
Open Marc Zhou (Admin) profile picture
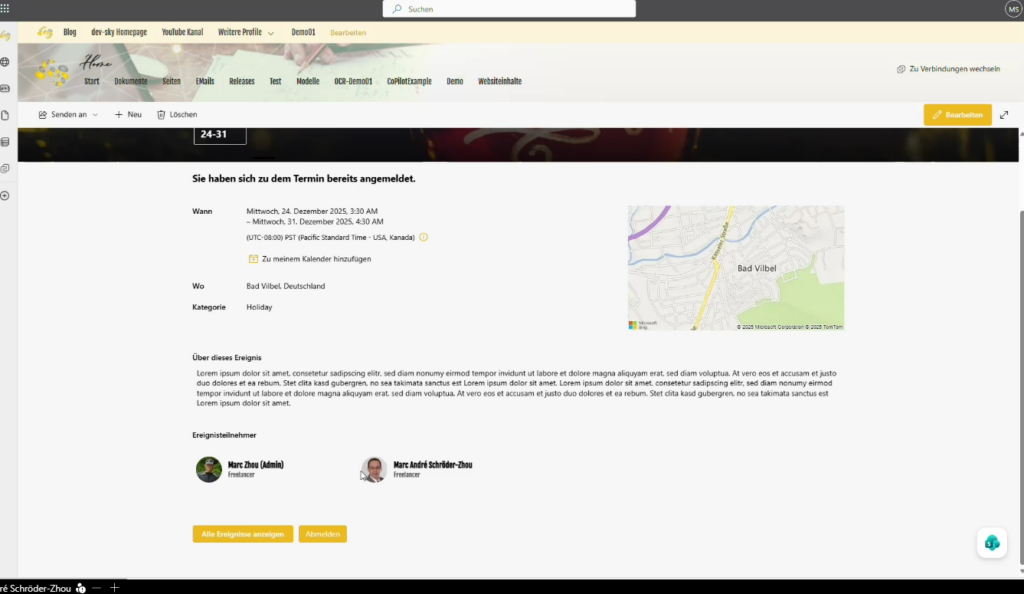[209, 469]
